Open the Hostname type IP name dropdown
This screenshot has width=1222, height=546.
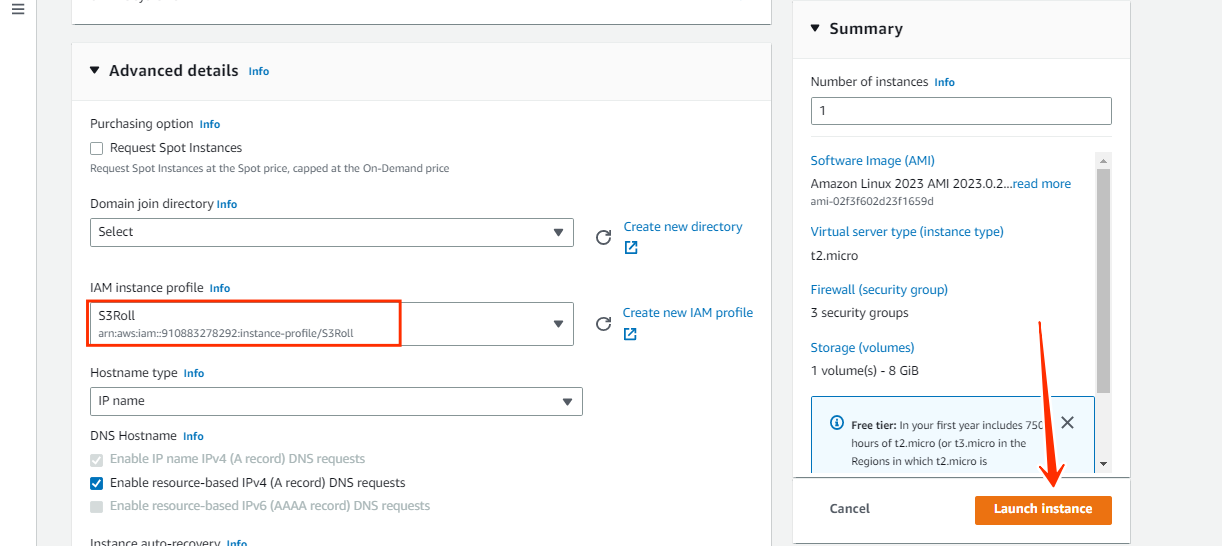[x=336, y=401]
